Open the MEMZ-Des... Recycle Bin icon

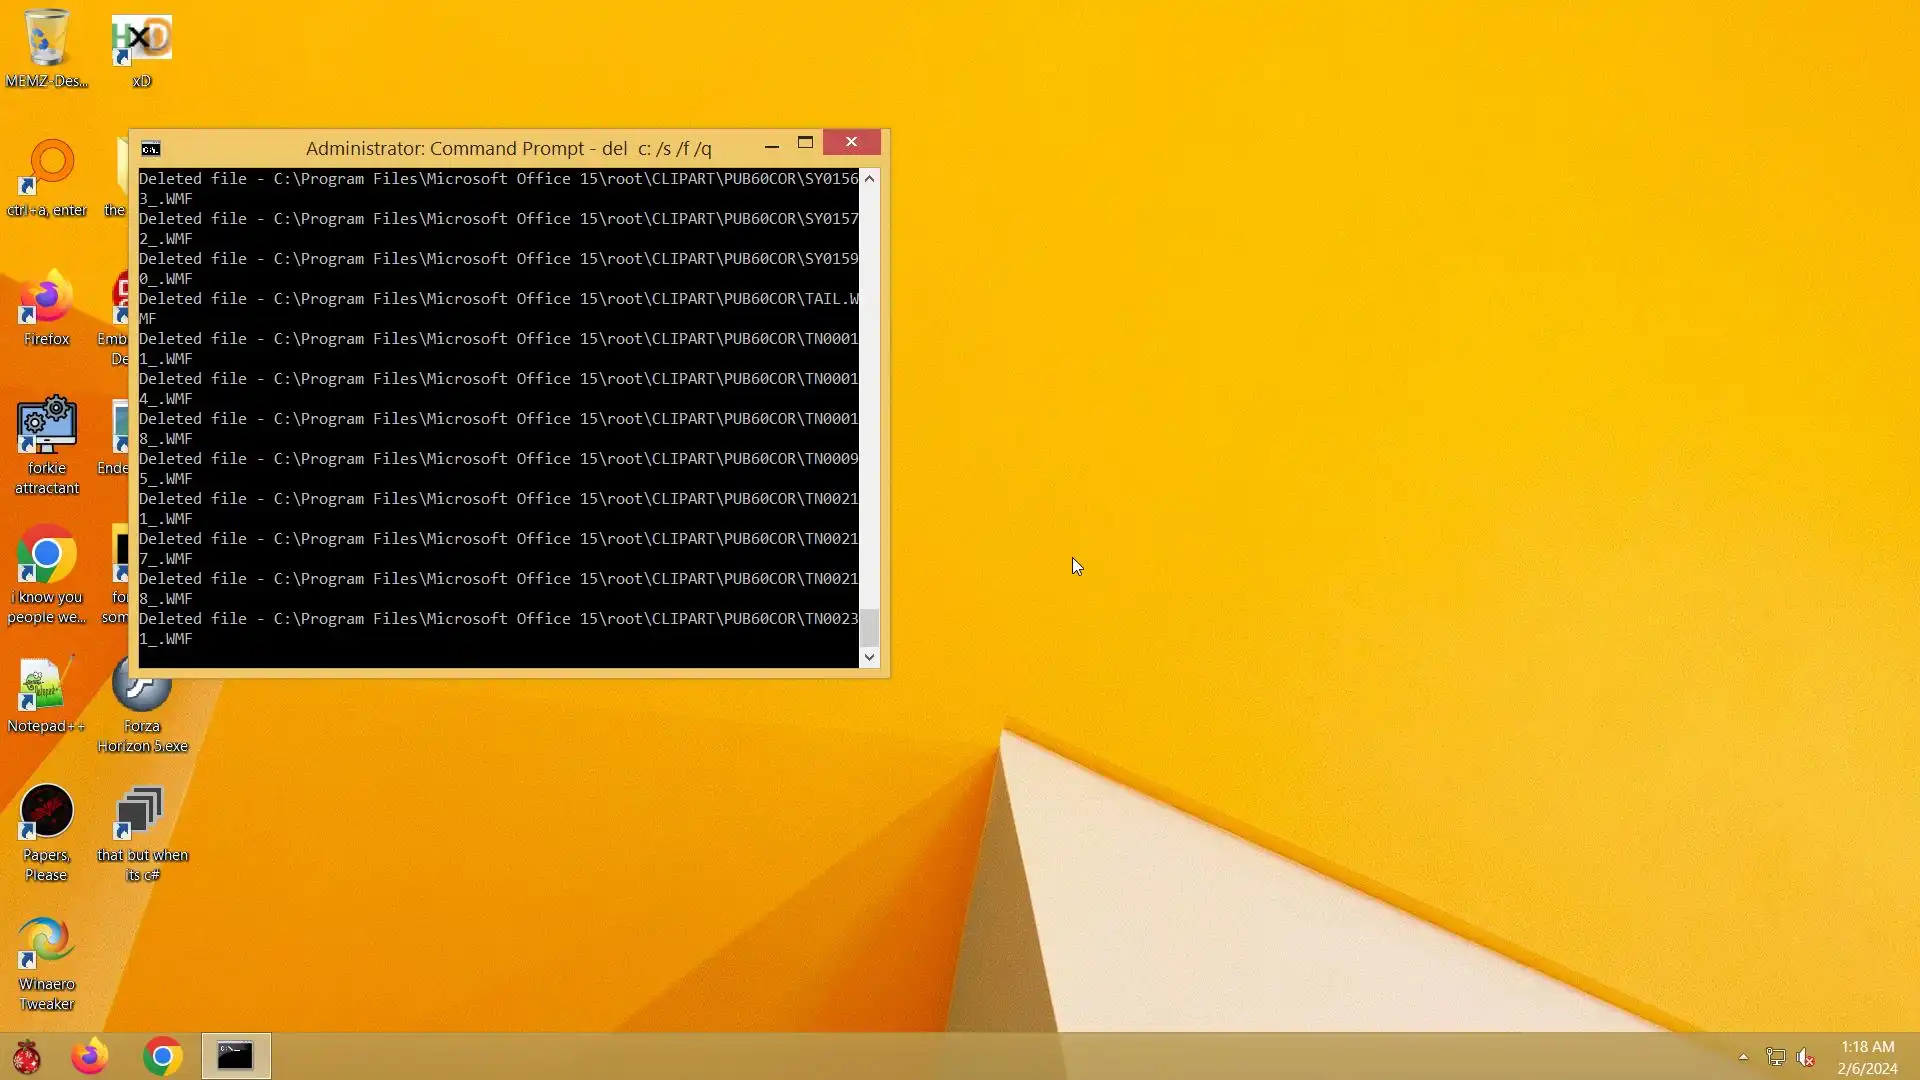point(46,40)
